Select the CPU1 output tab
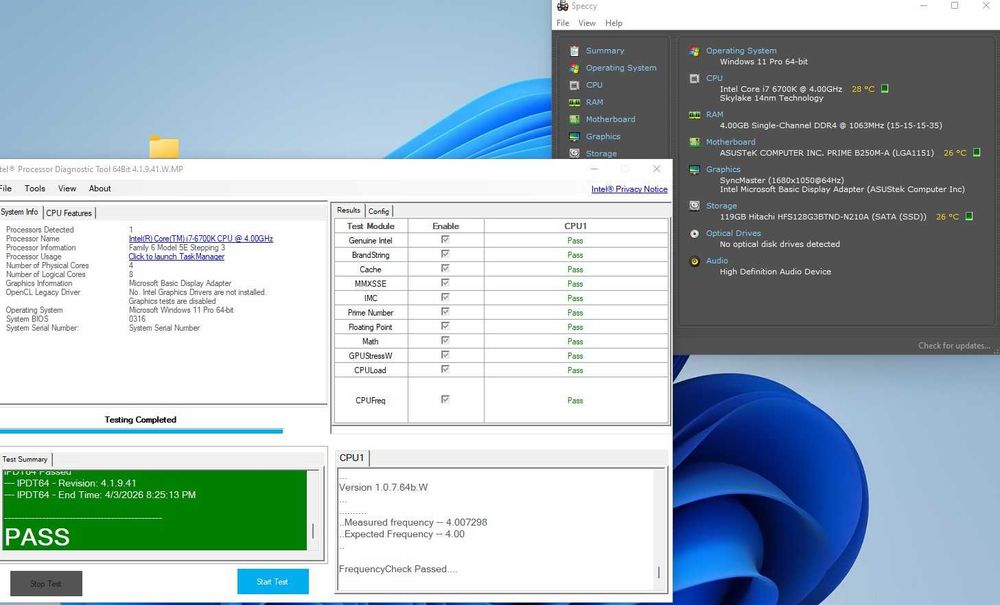This screenshot has height=605, width=1000. pos(352,458)
